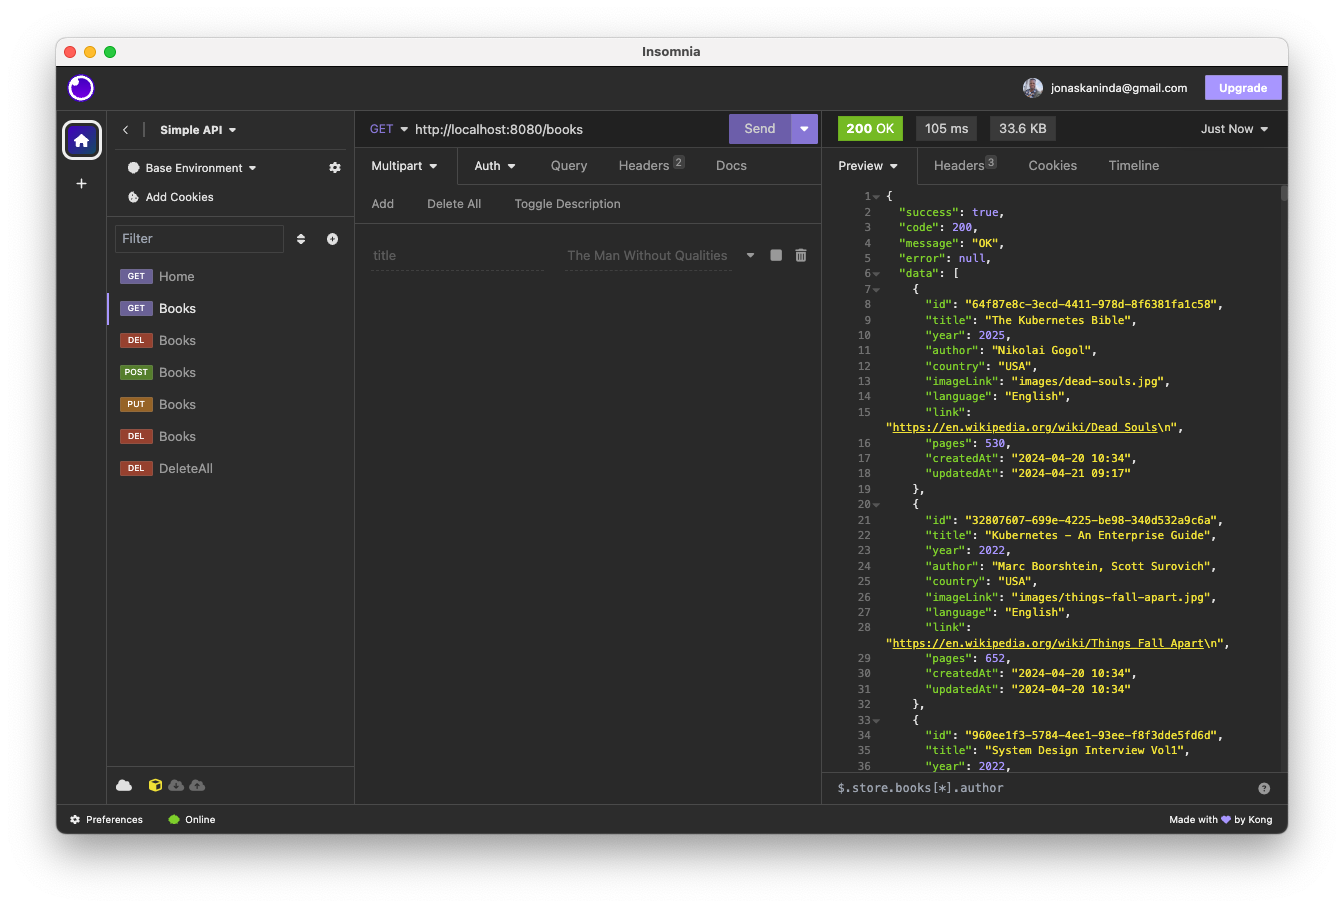Open the Dead_Souls Wikipedia link
This screenshot has width=1344, height=908.
[x=1025, y=428]
